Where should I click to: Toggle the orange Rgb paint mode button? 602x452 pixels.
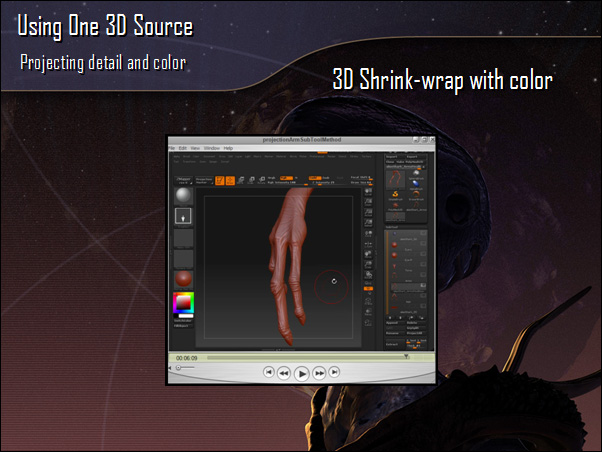pos(286,178)
